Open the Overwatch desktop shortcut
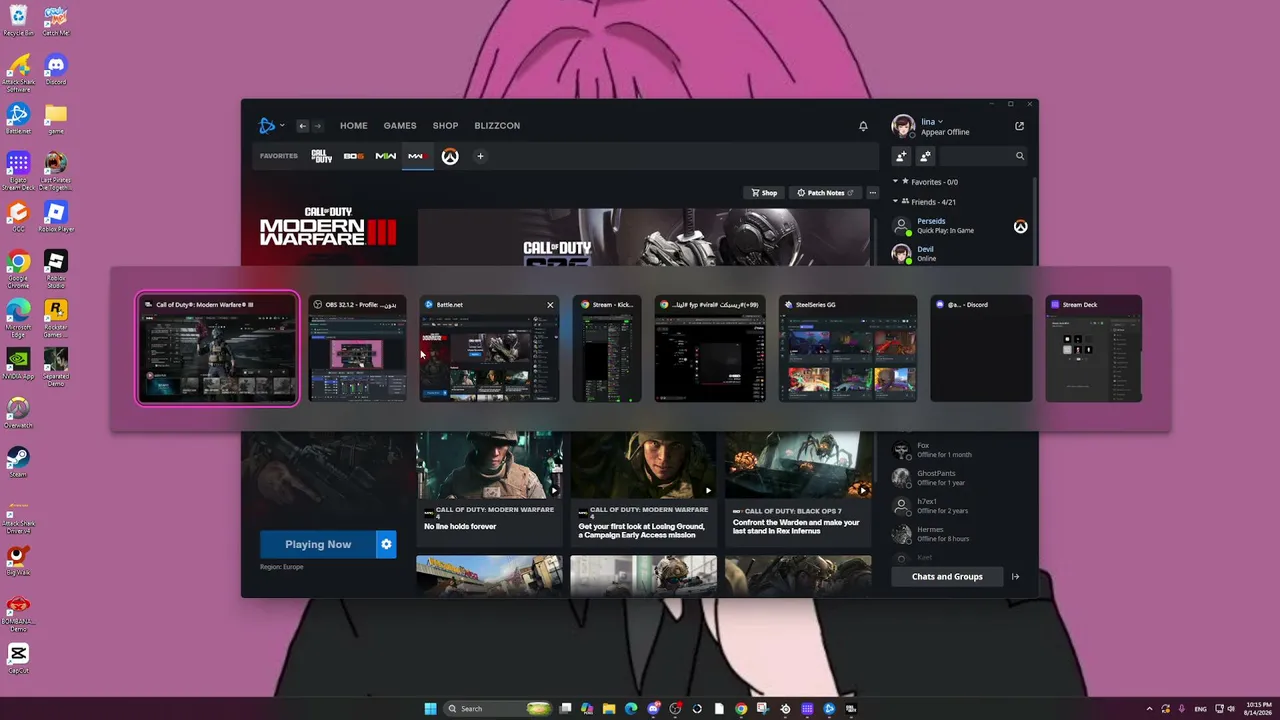Viewport: 1280px width, 720px height. click(x=18, y=412)
